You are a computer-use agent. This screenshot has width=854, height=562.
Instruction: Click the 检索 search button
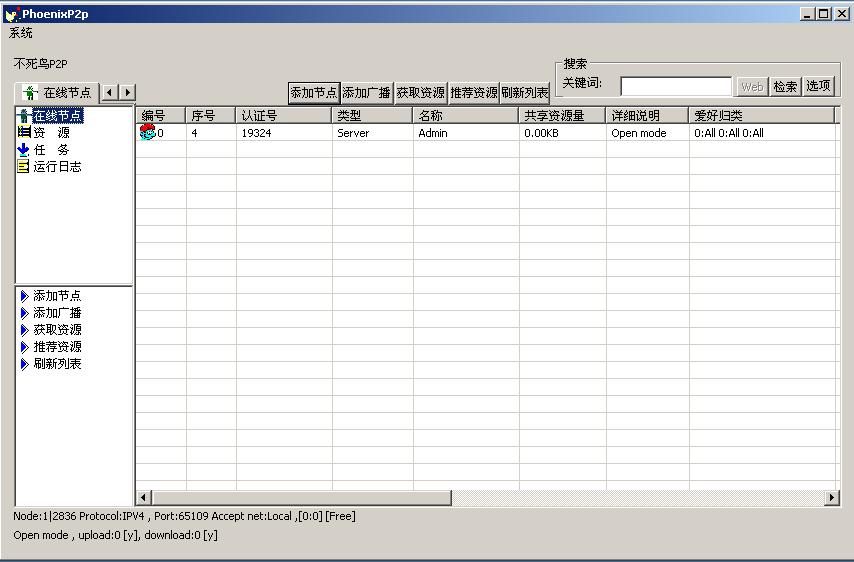[x=785, y=87]
